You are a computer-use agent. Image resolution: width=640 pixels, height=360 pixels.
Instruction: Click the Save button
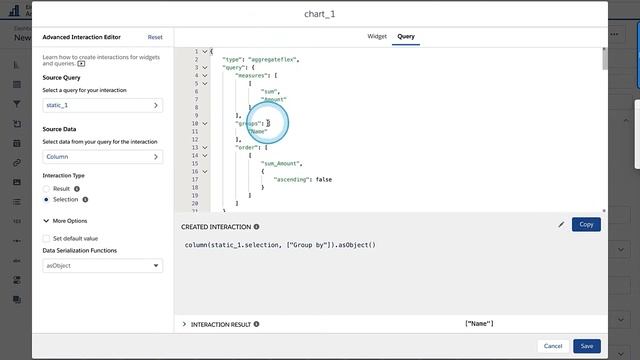coord(587,346)
